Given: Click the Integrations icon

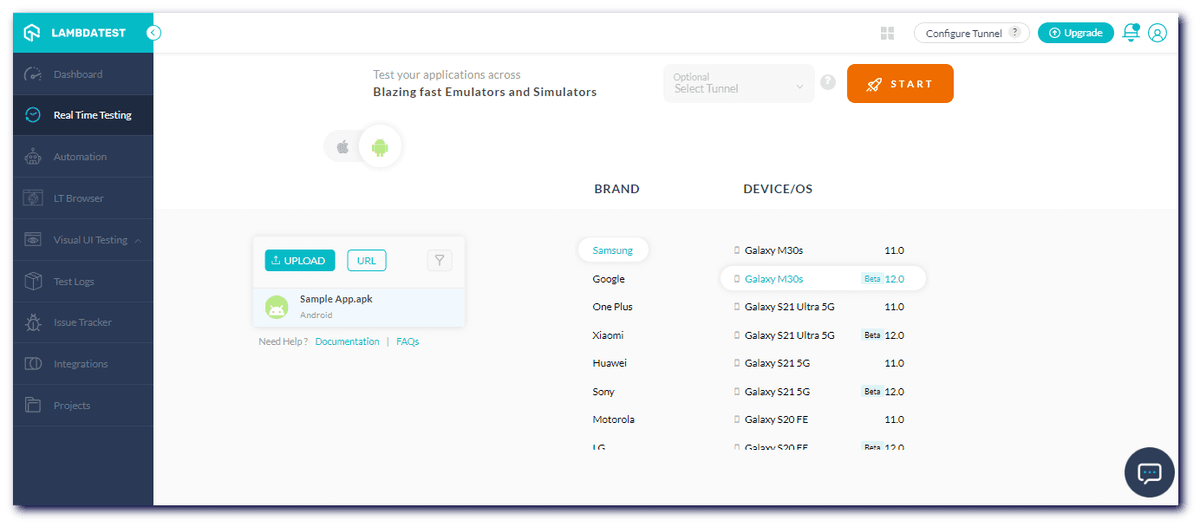Looking at the screenshot, I should 33,364.
